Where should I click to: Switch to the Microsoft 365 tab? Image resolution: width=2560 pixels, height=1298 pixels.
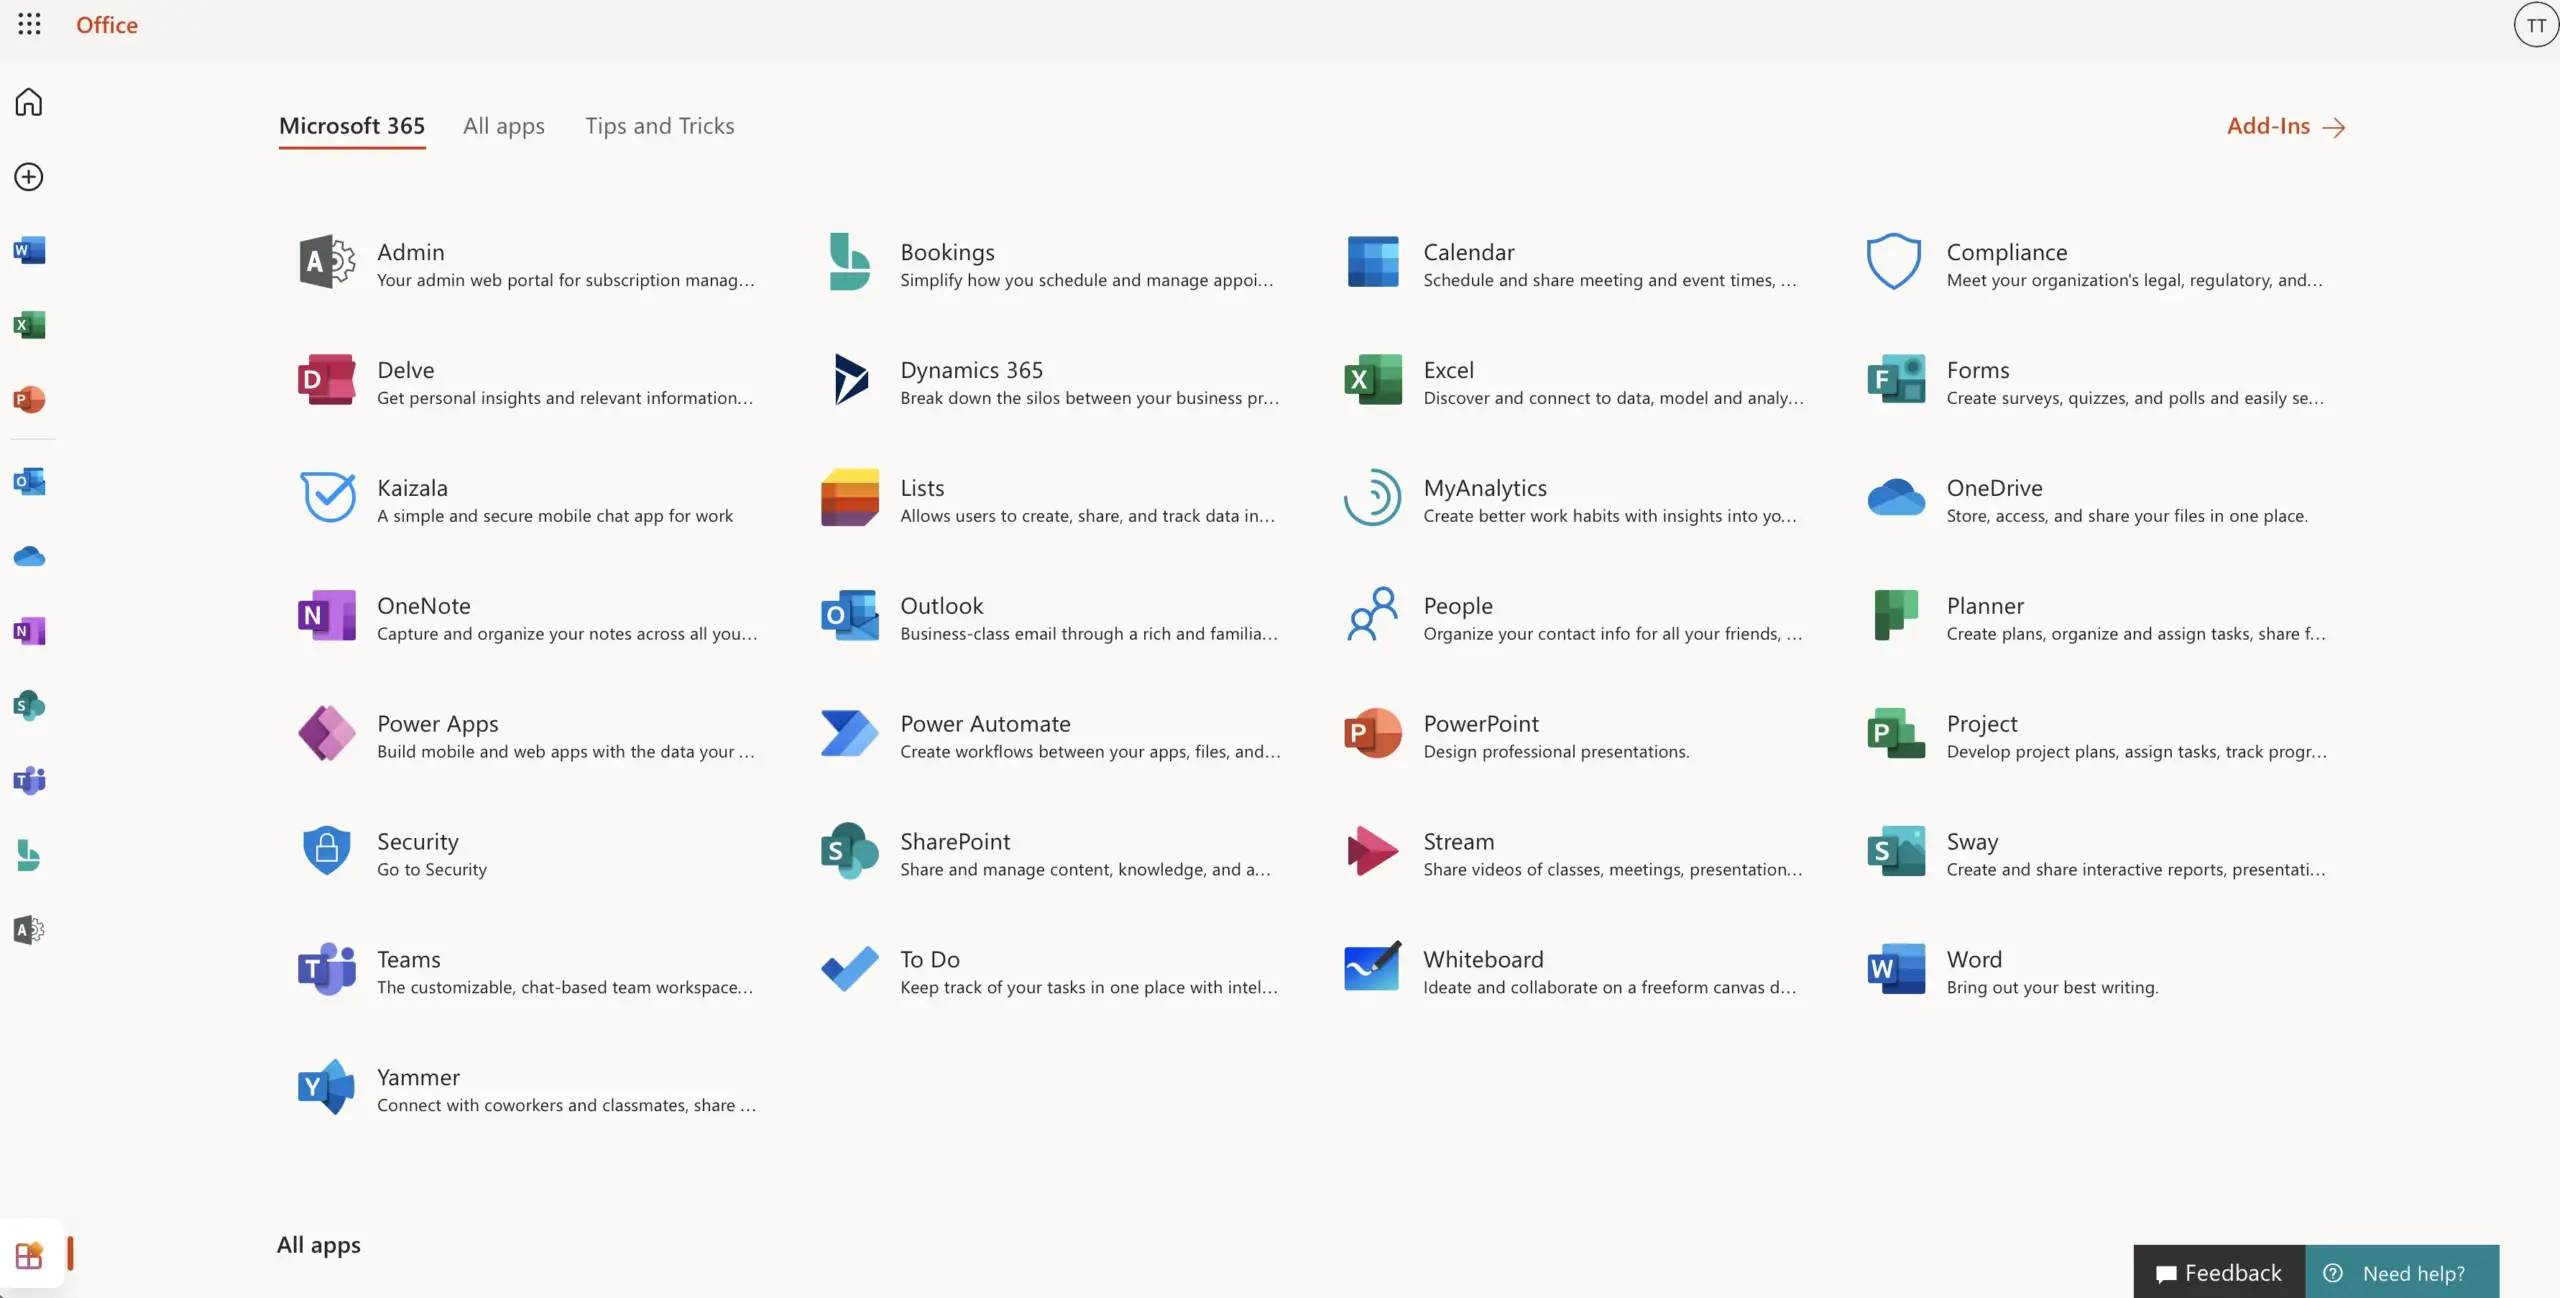tap(352, 126)
